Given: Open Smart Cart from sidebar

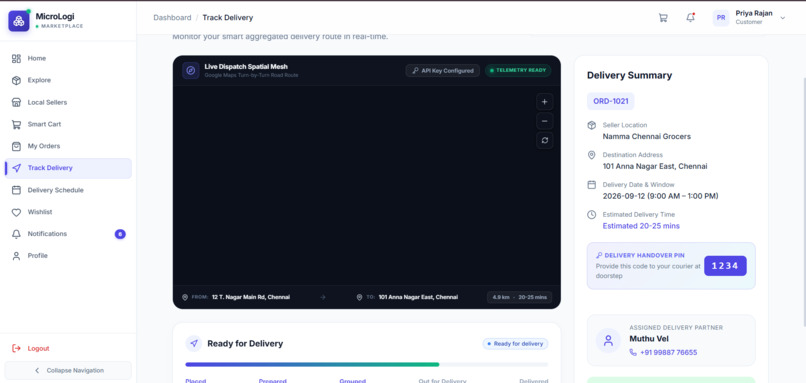Looking at the screenshot, I should click(68, 124).
